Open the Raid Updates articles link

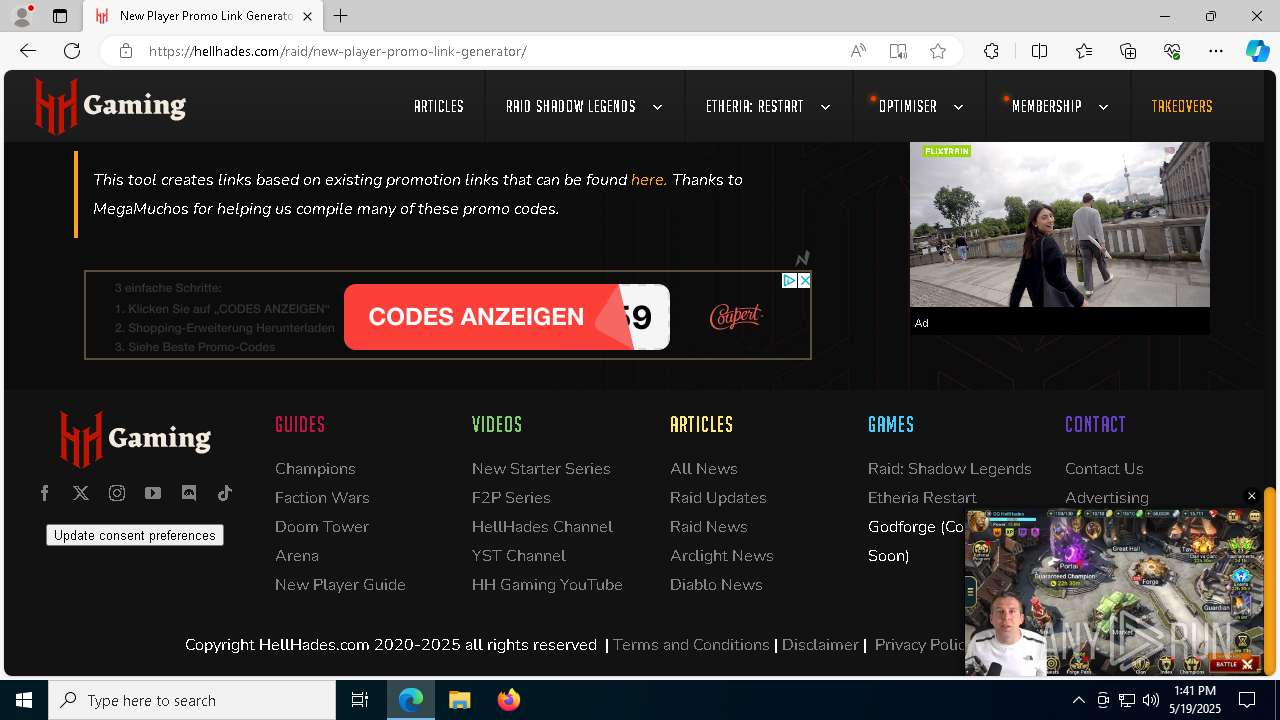tap(718, 498)
